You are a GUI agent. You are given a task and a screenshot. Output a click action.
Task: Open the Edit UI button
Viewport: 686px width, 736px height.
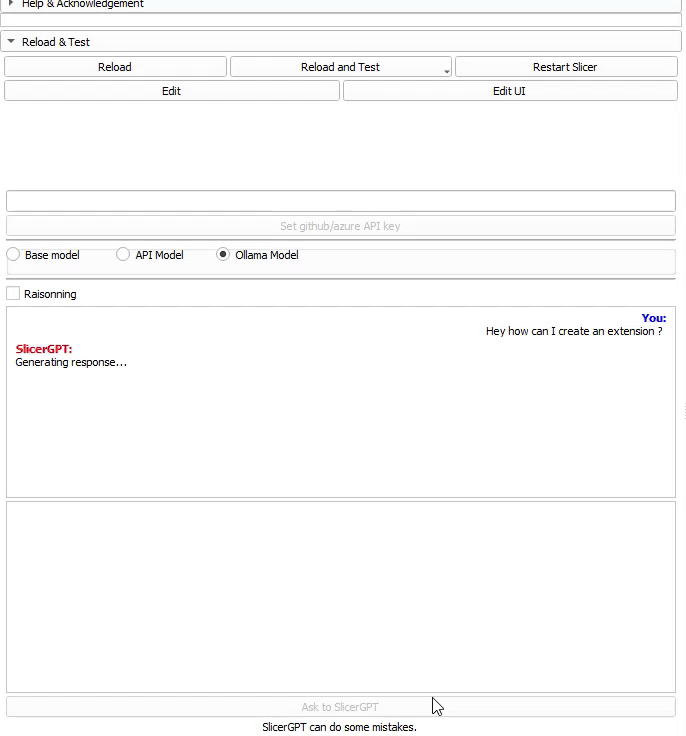pyautogui.click(x=509, y=91)
